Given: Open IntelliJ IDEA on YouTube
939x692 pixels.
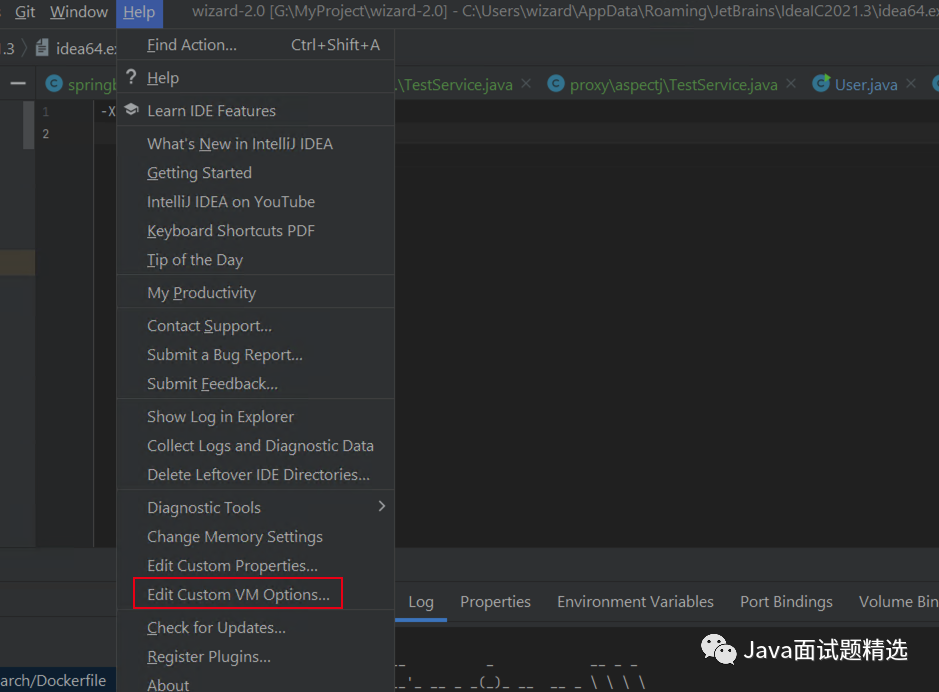Looking at the screenshot, I should tap(256, 202).
